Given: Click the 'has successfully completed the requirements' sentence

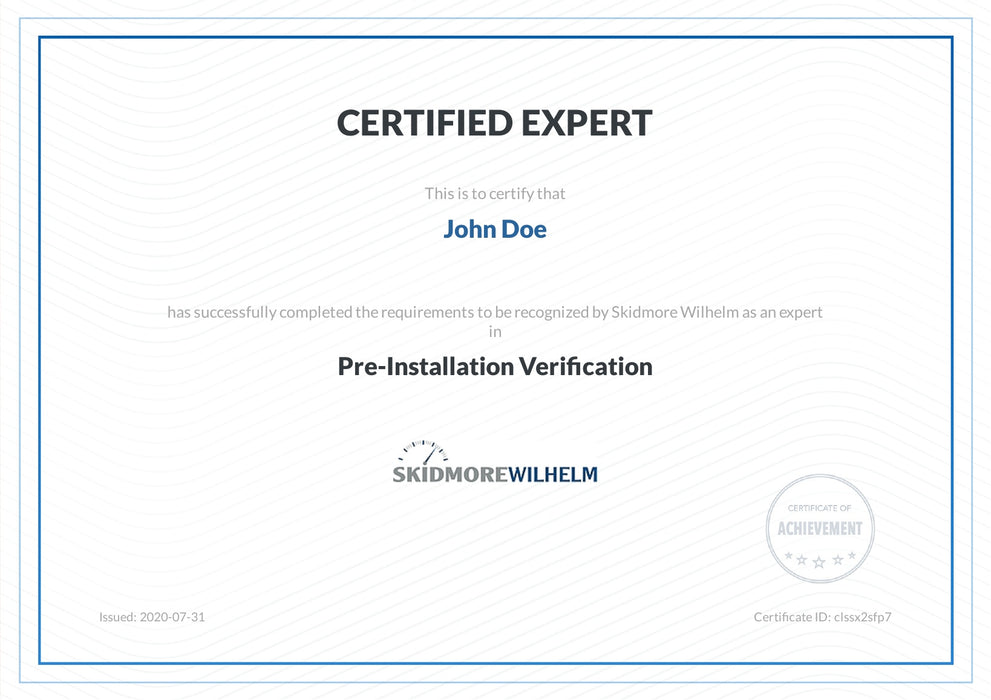Looking at the screenshot, I should point(495,312).
